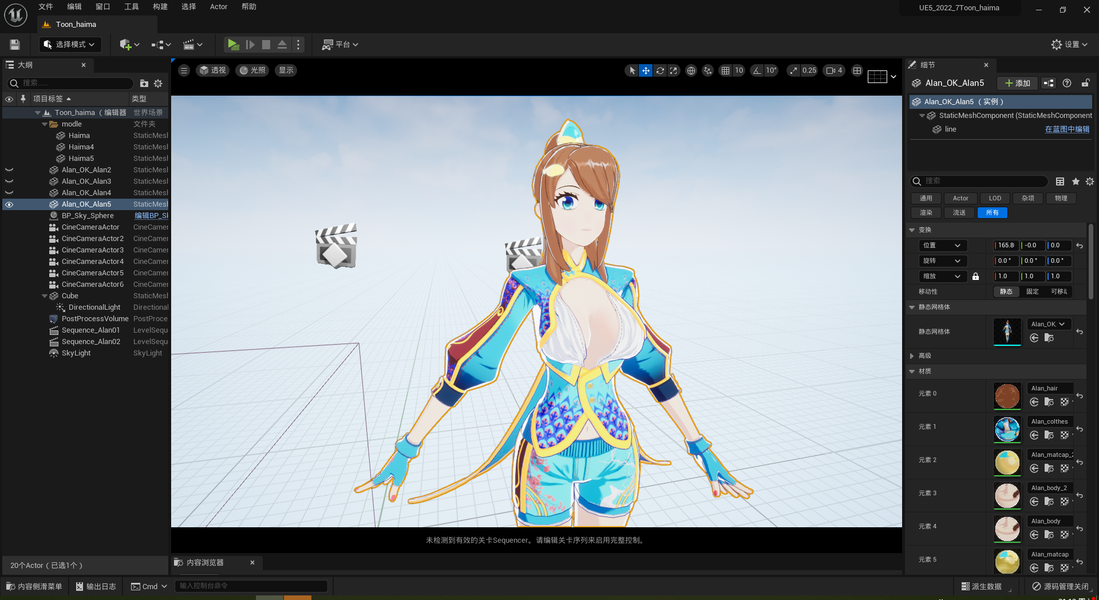Open the 构建 menu
This screenshot has height=600, width=1099.
(161, 7)
